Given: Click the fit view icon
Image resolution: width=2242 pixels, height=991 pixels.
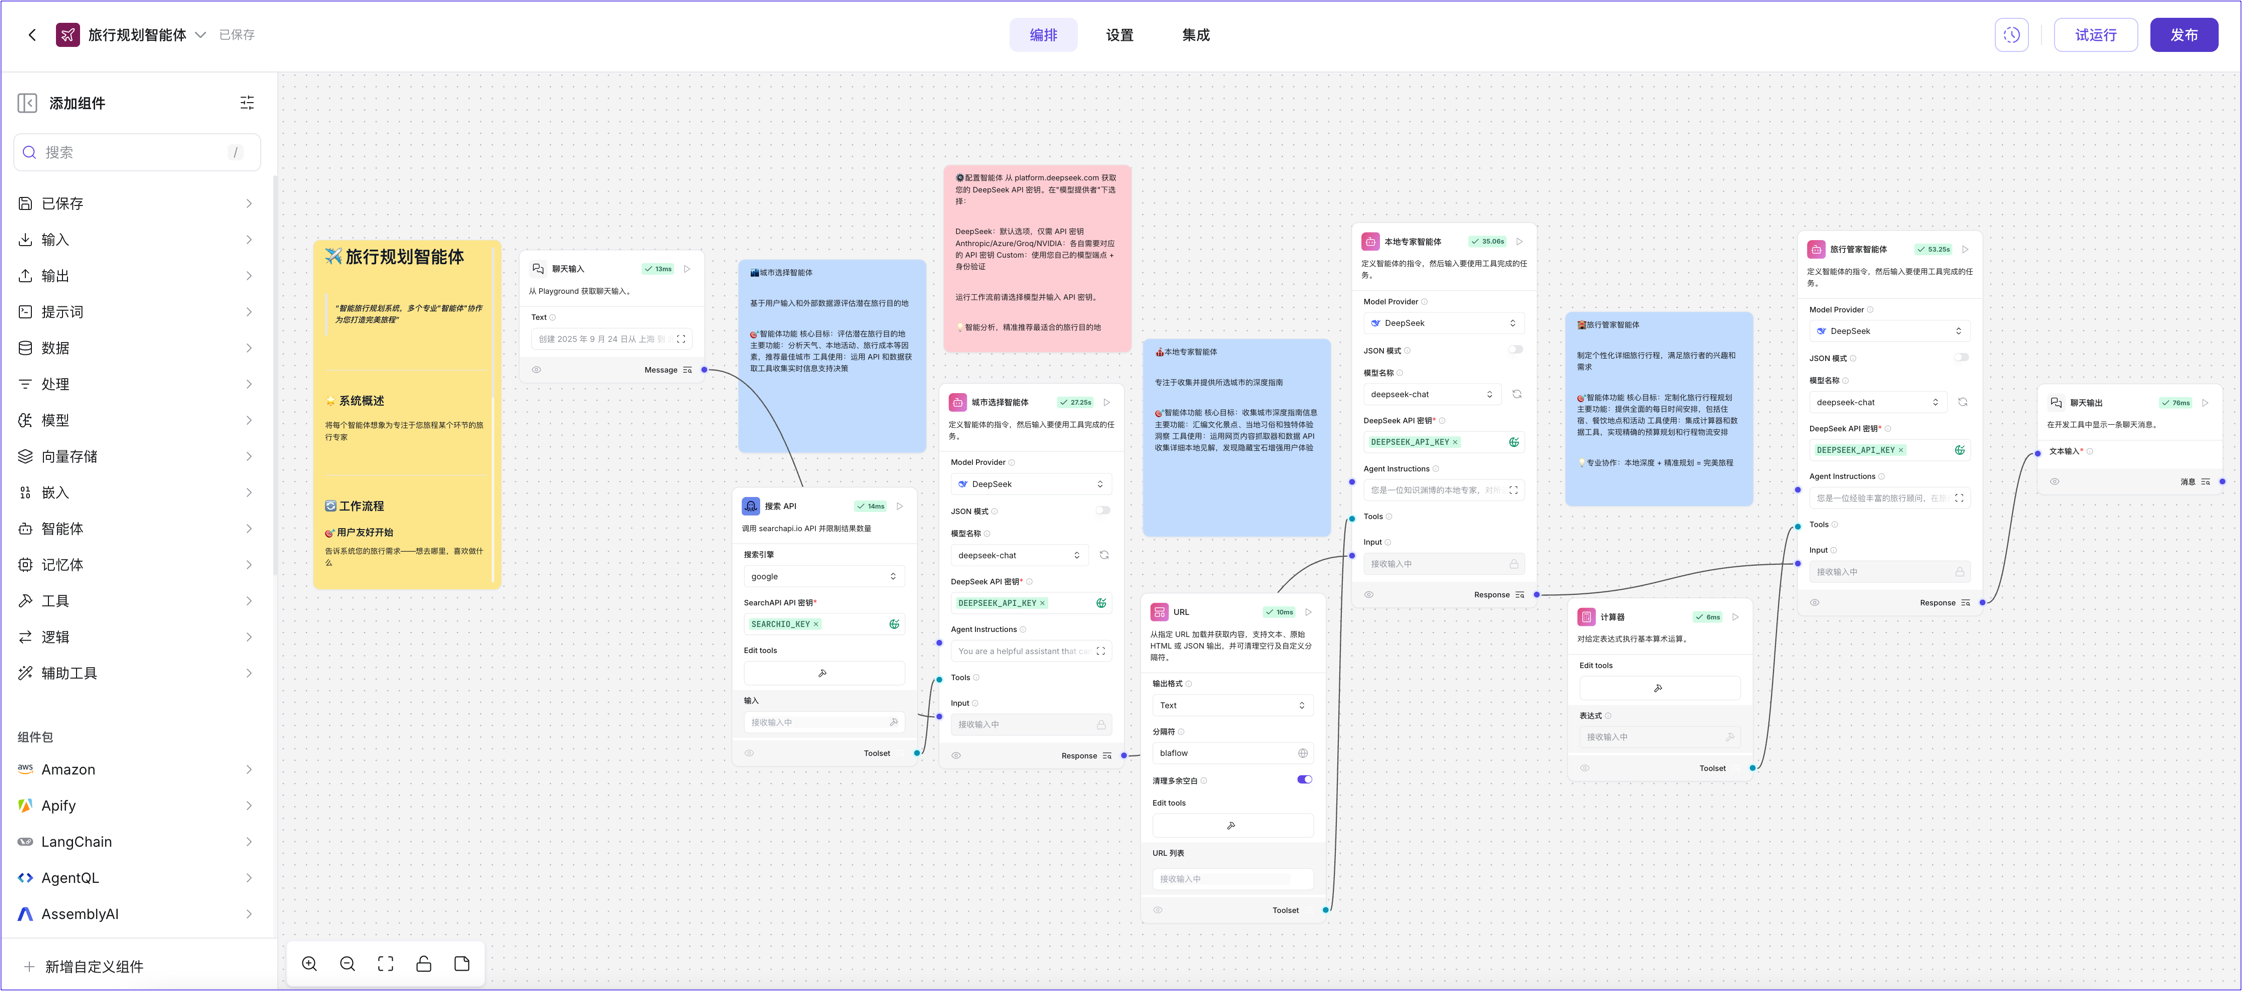Looking at the screenshot, I should tap(386, 964).
